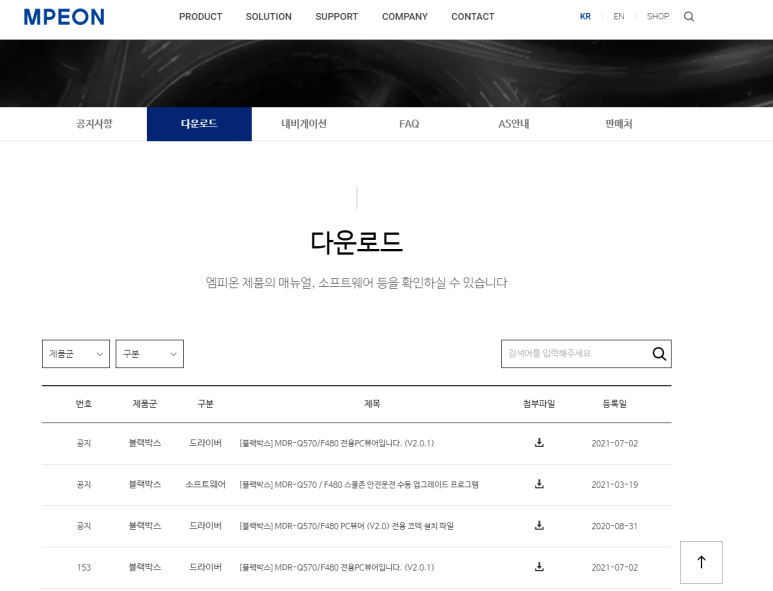Download attachment for row number 153
773x591 pixels.
[539, 567]
